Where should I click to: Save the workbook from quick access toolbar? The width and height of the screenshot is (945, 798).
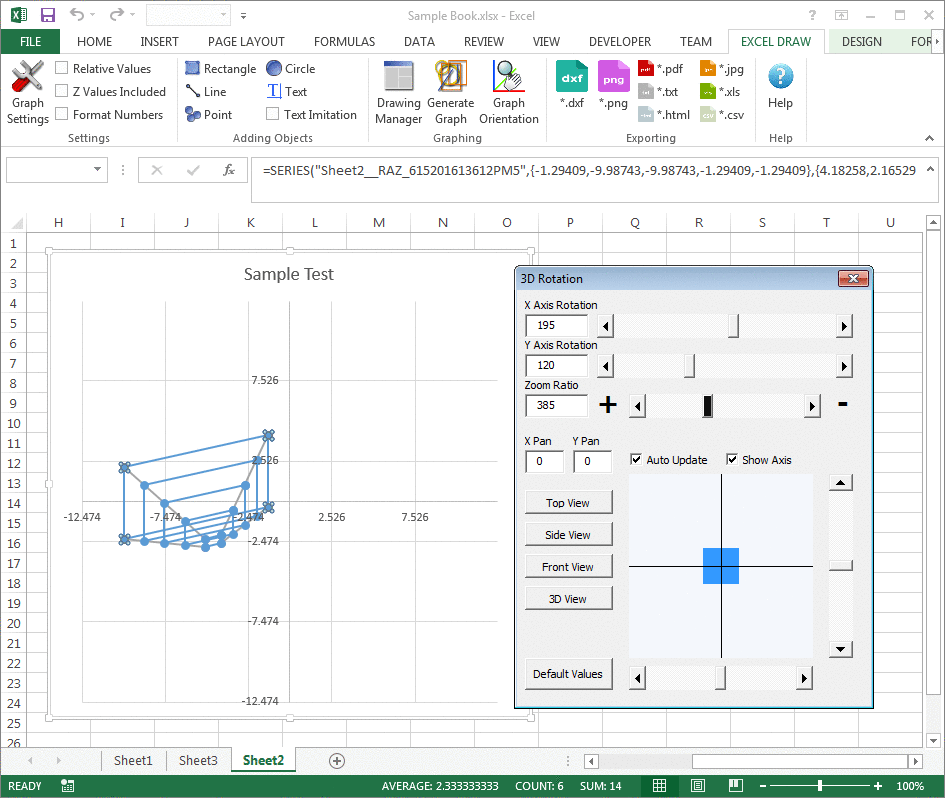(x=47, y=15)
